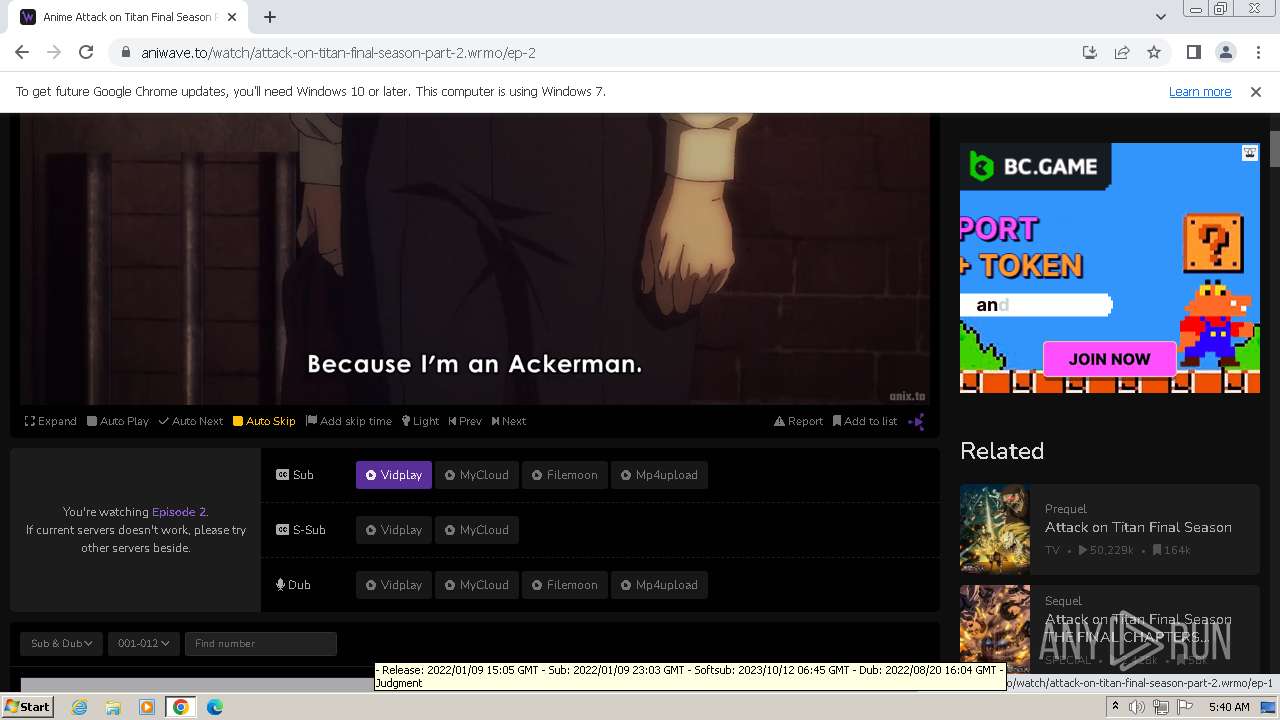
Task: Toggle the Auto Next option
Action: click(190, 421)
